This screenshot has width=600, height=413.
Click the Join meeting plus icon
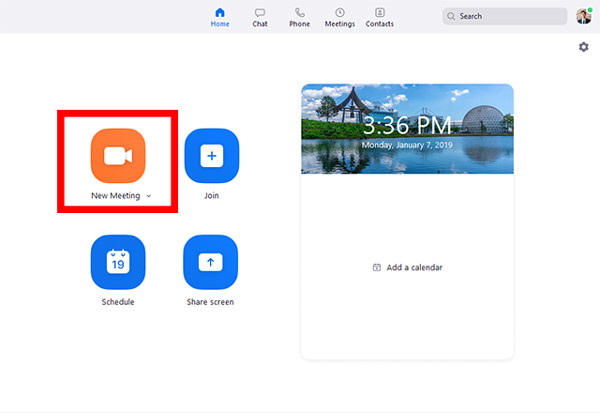[212, 156]
